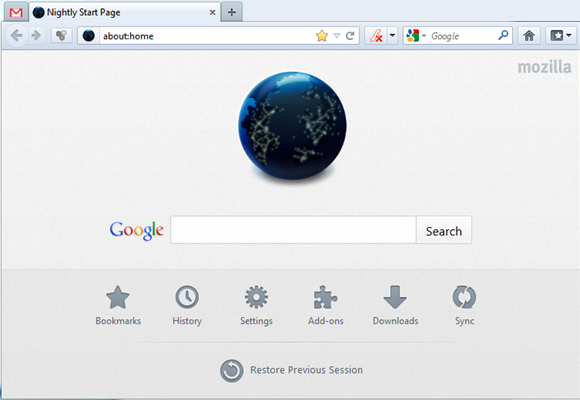This screenshot has width=580, height=400.
Task: Click the Search button
Action: click(x=444, y=230)
